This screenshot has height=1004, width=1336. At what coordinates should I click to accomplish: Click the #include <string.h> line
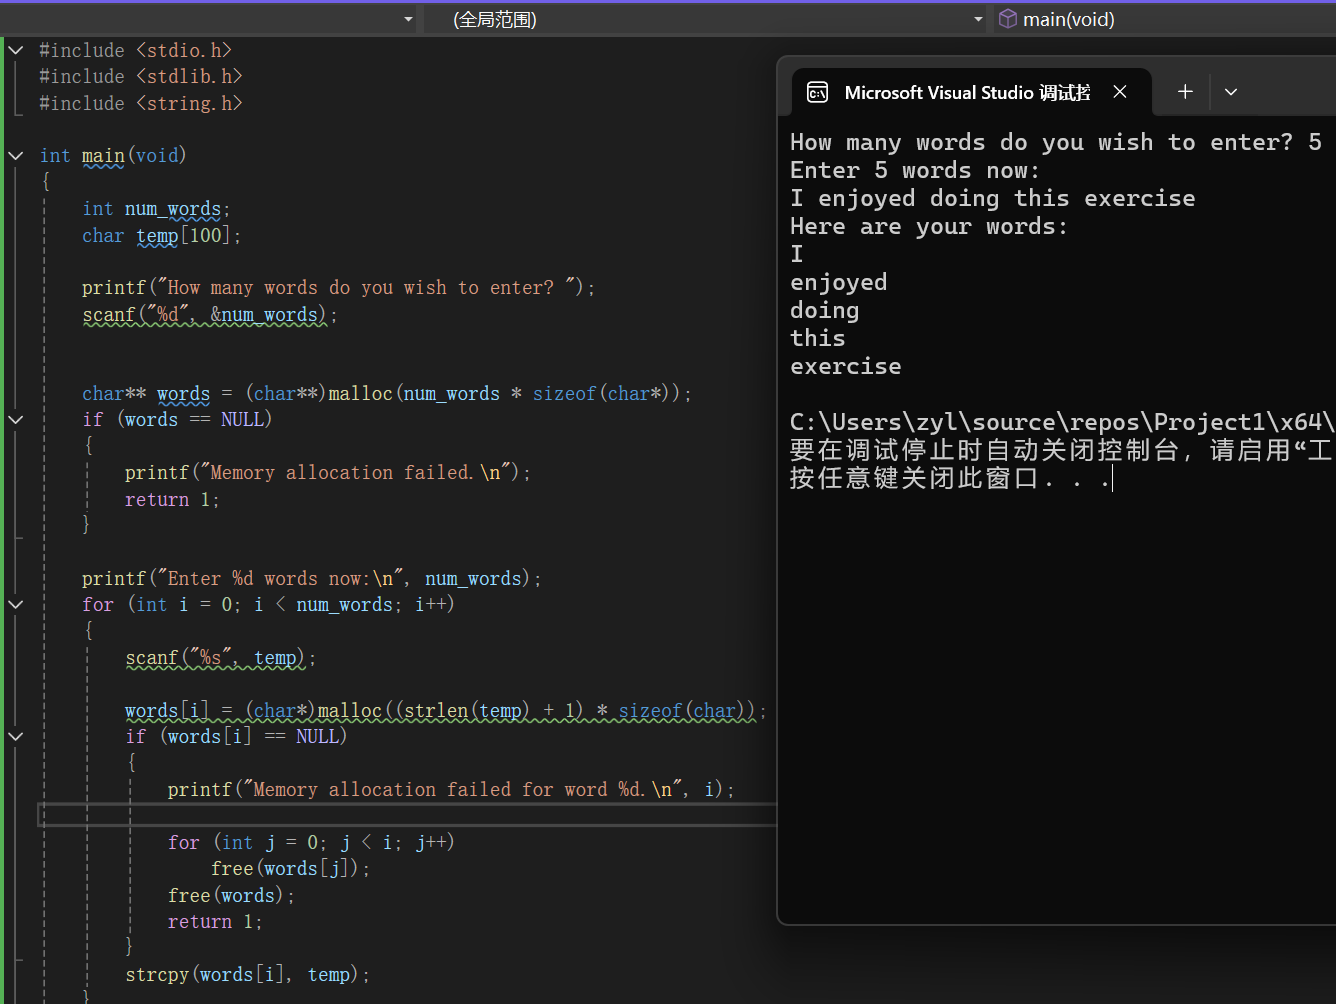pyautogui.click(x=141, y=103)
